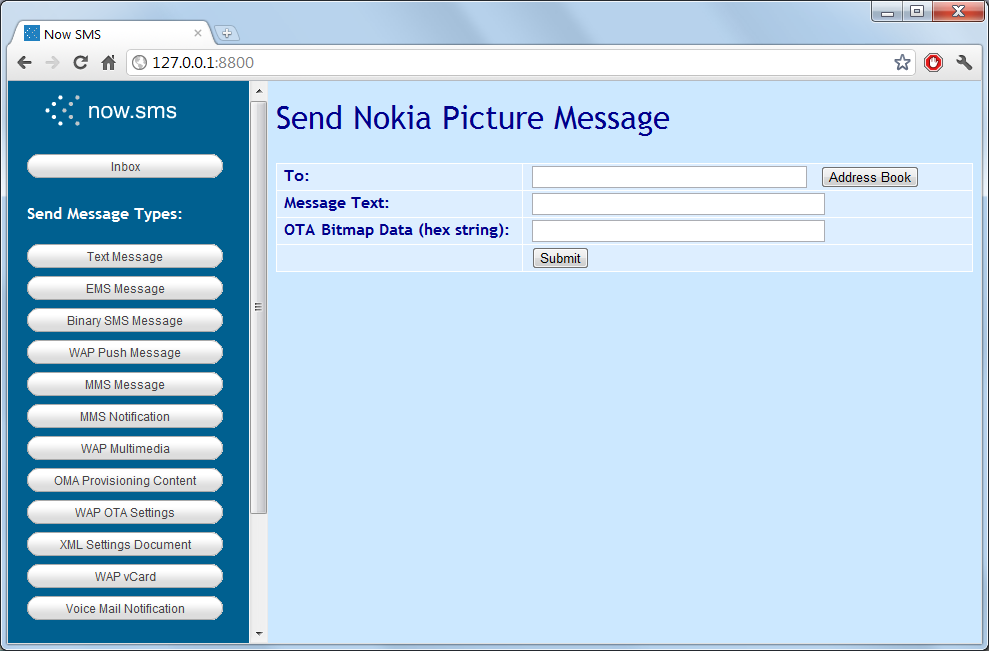Bookmark this page with the star icon
Image resolution: width=989 pixels, height=651 pixels.
point(902,62)
